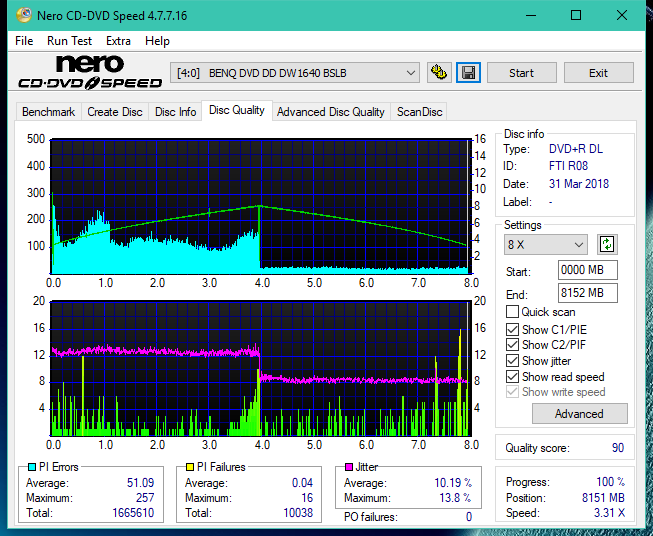The height and width of the screenshot is (536, 653).
Task: Click the PO failures value 0
Action: 469,517
